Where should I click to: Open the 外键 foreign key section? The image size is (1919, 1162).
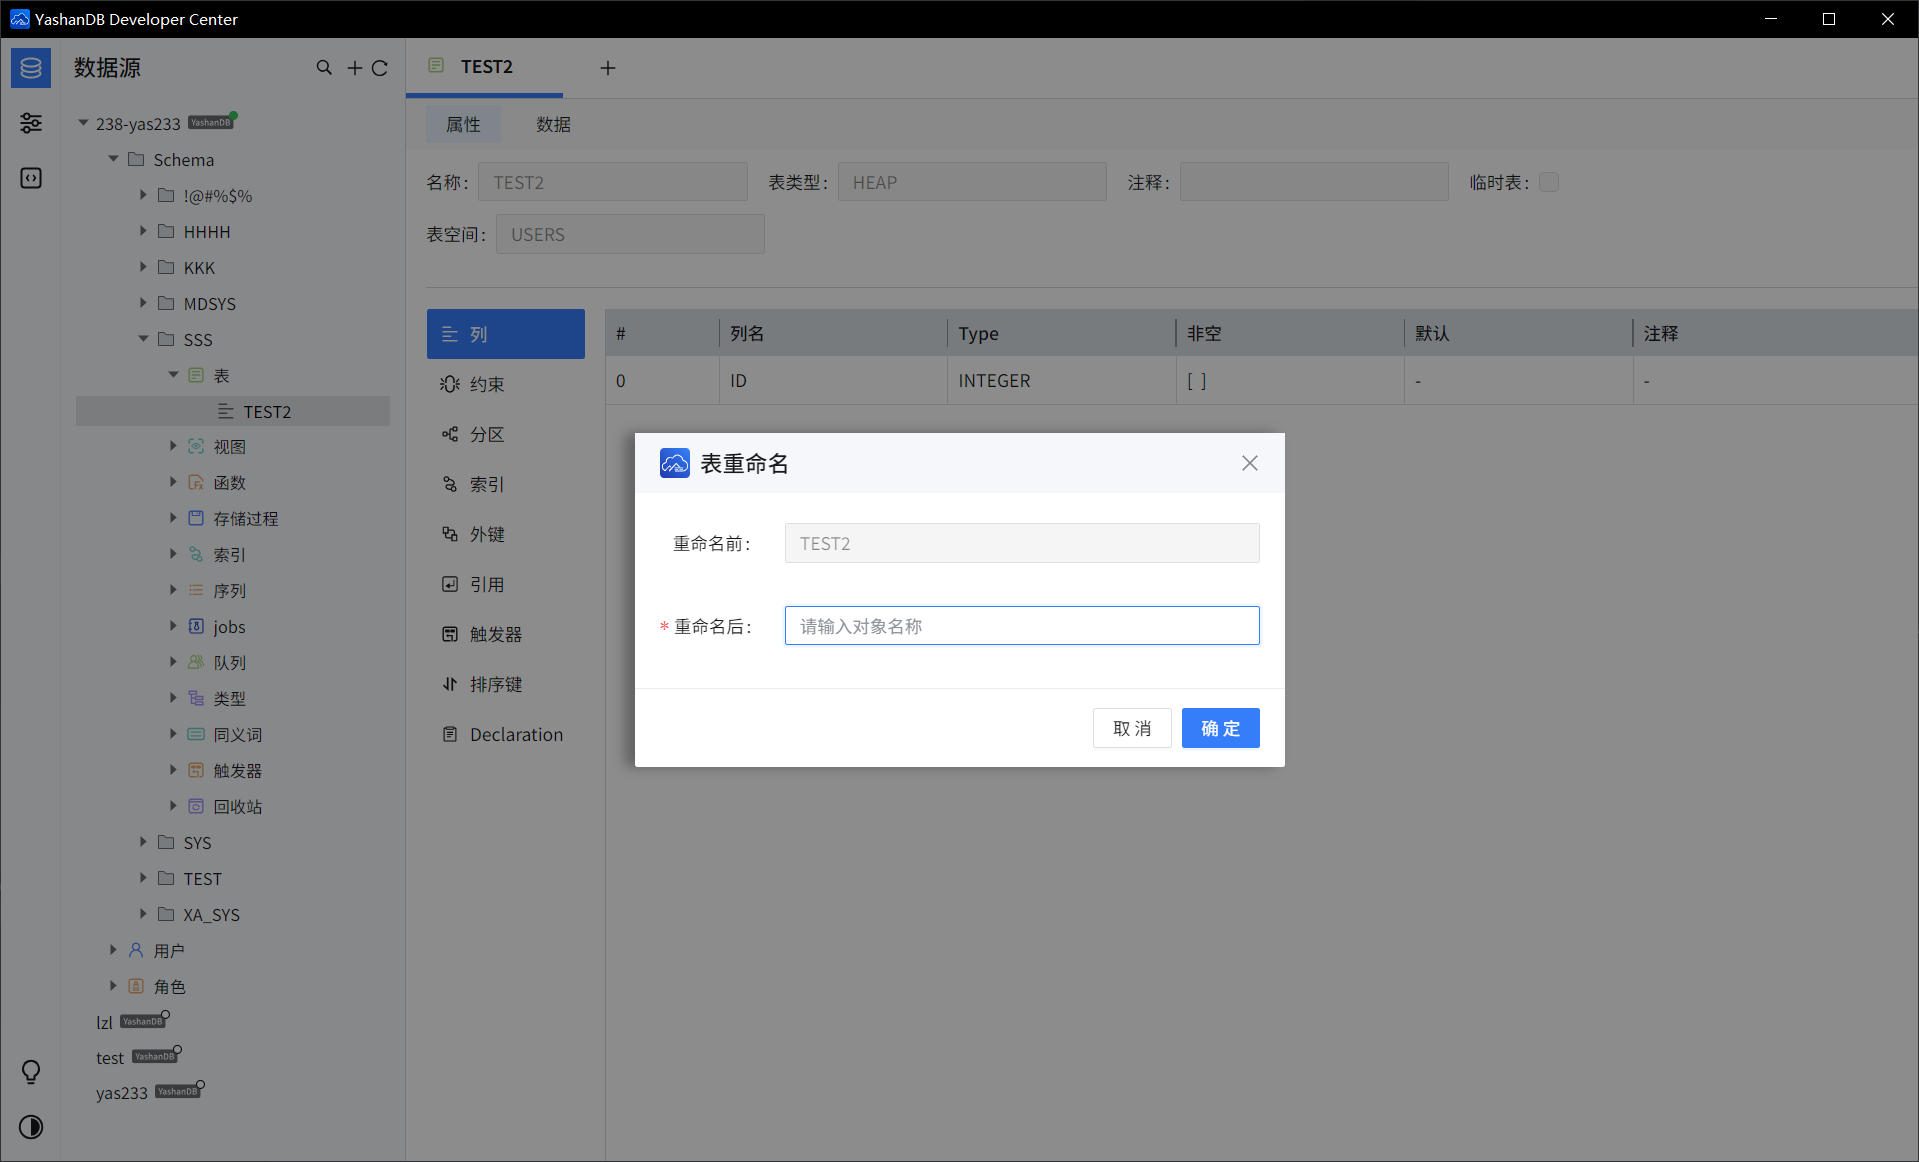[506, 534]
